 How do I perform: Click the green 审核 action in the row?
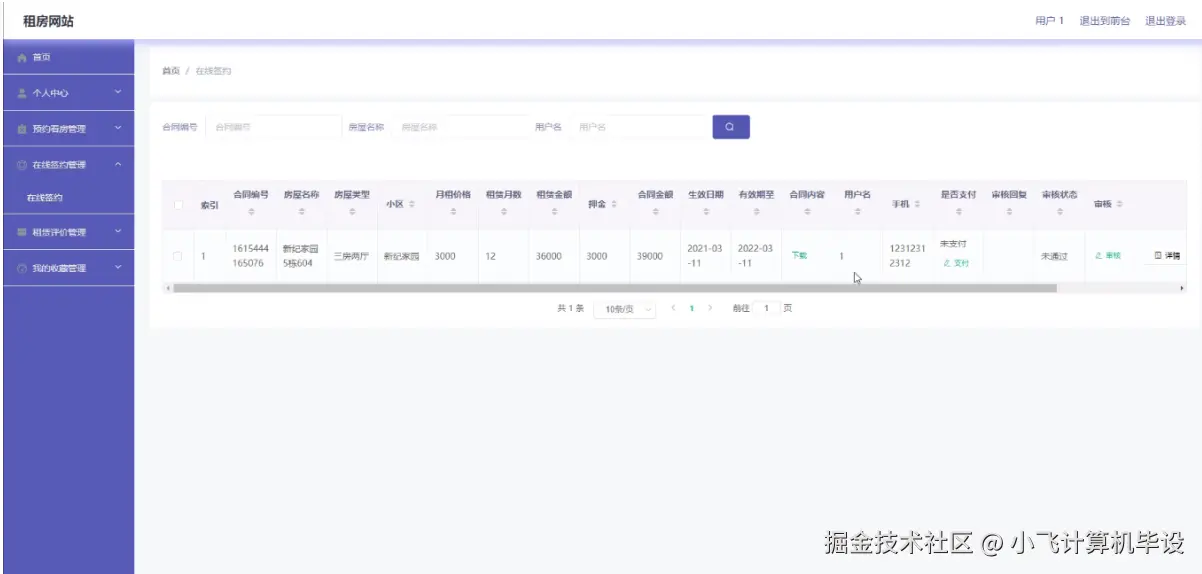1108,256
